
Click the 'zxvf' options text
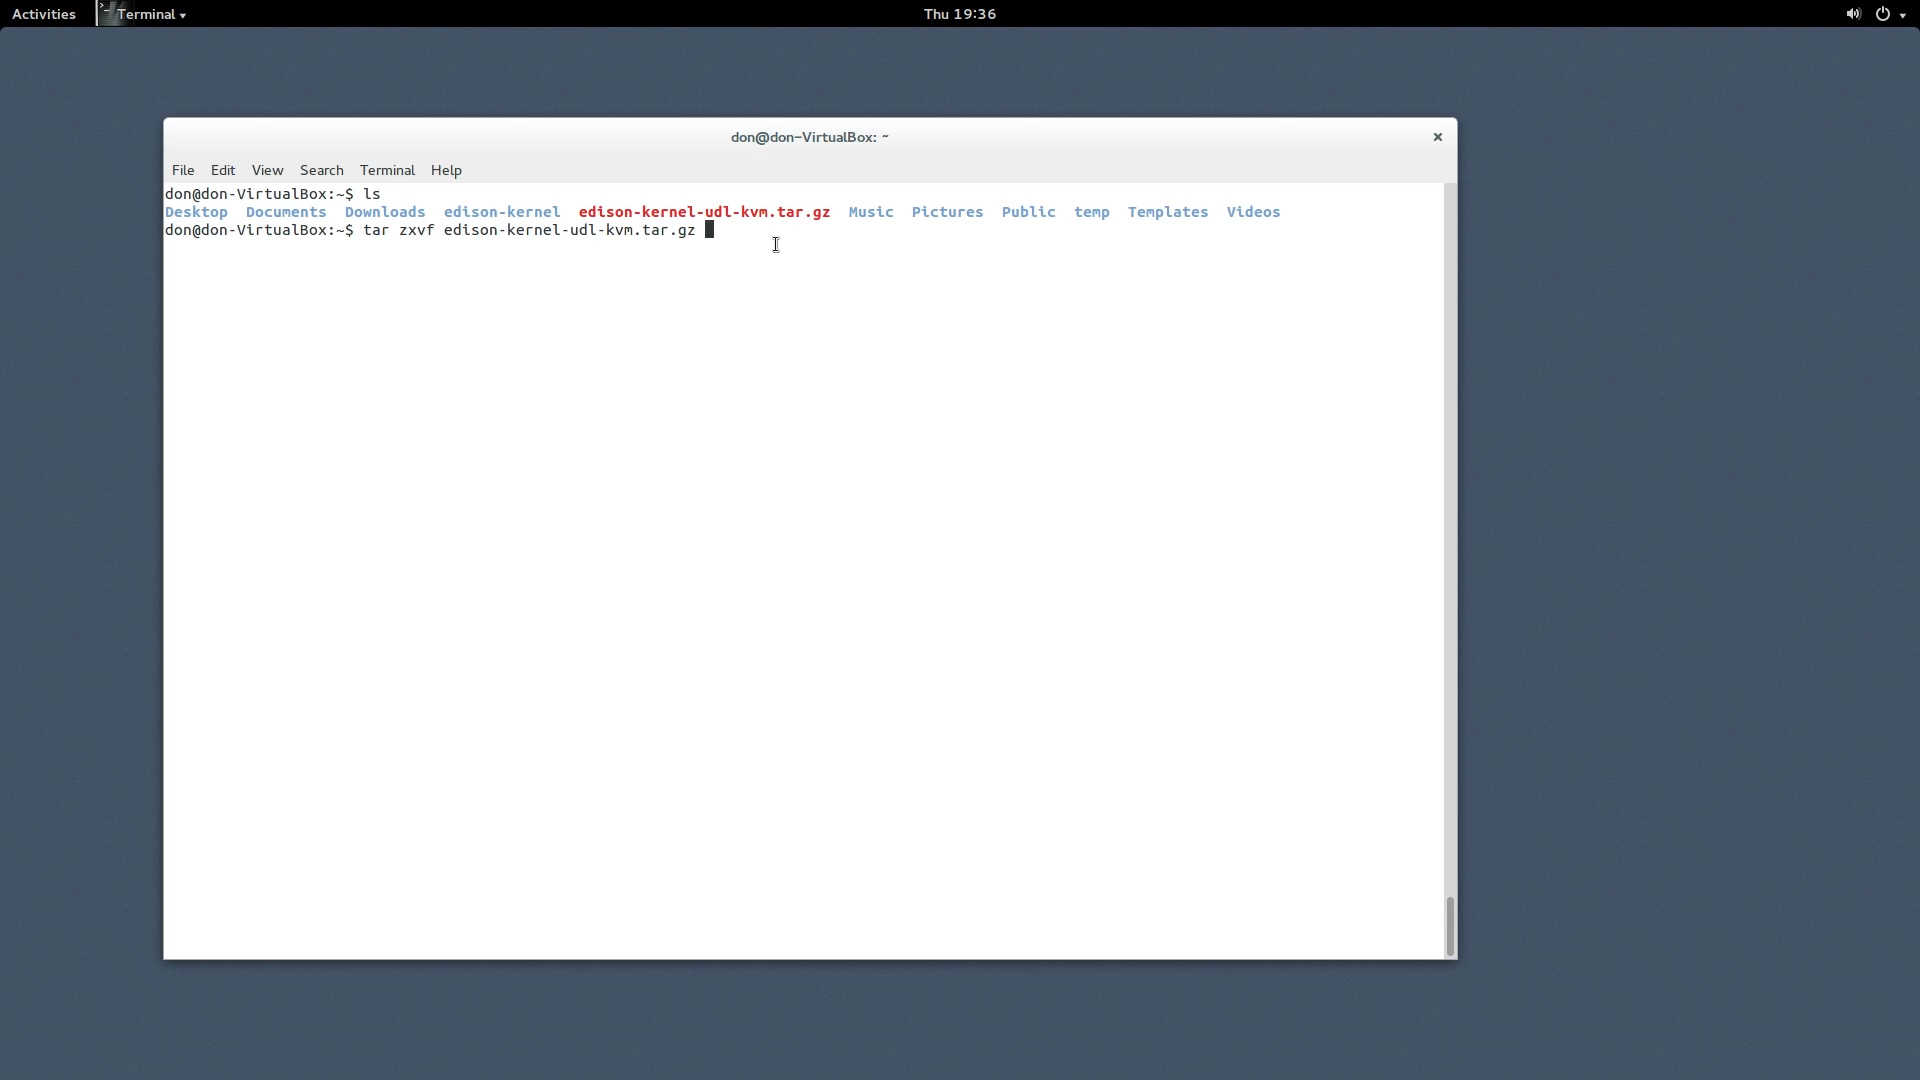417,230
